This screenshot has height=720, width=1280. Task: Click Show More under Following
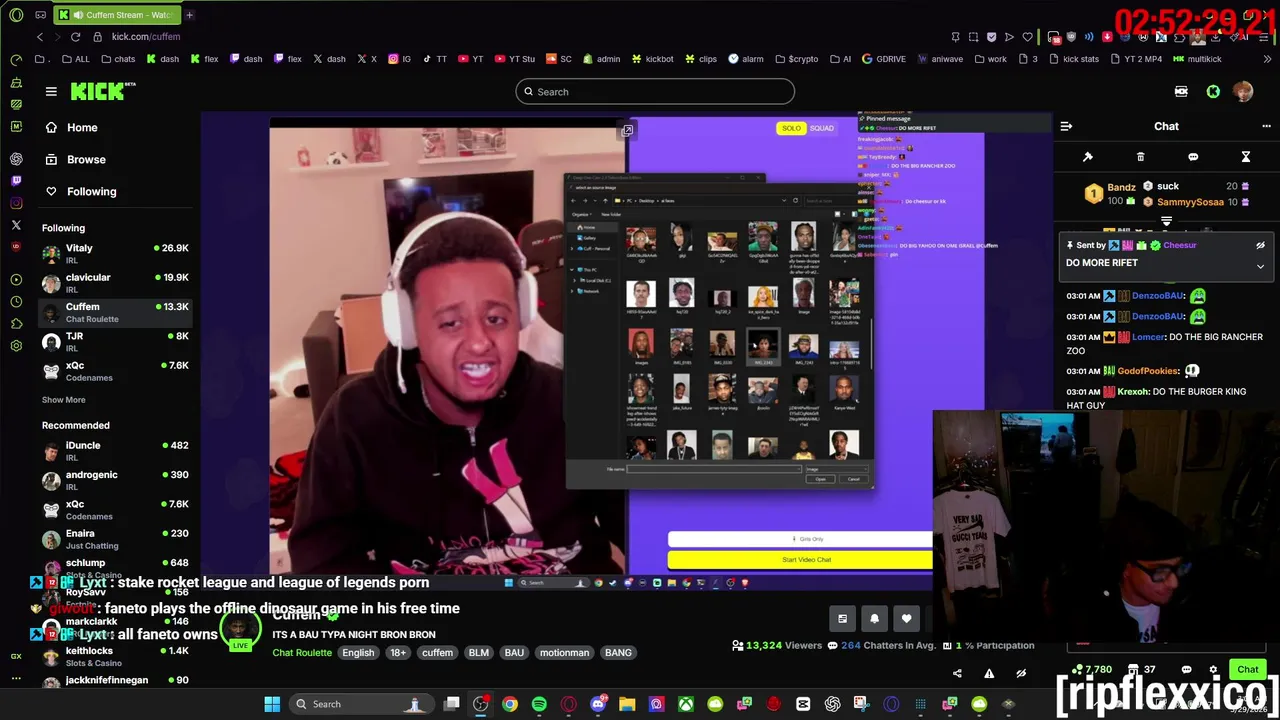(63, 400)
